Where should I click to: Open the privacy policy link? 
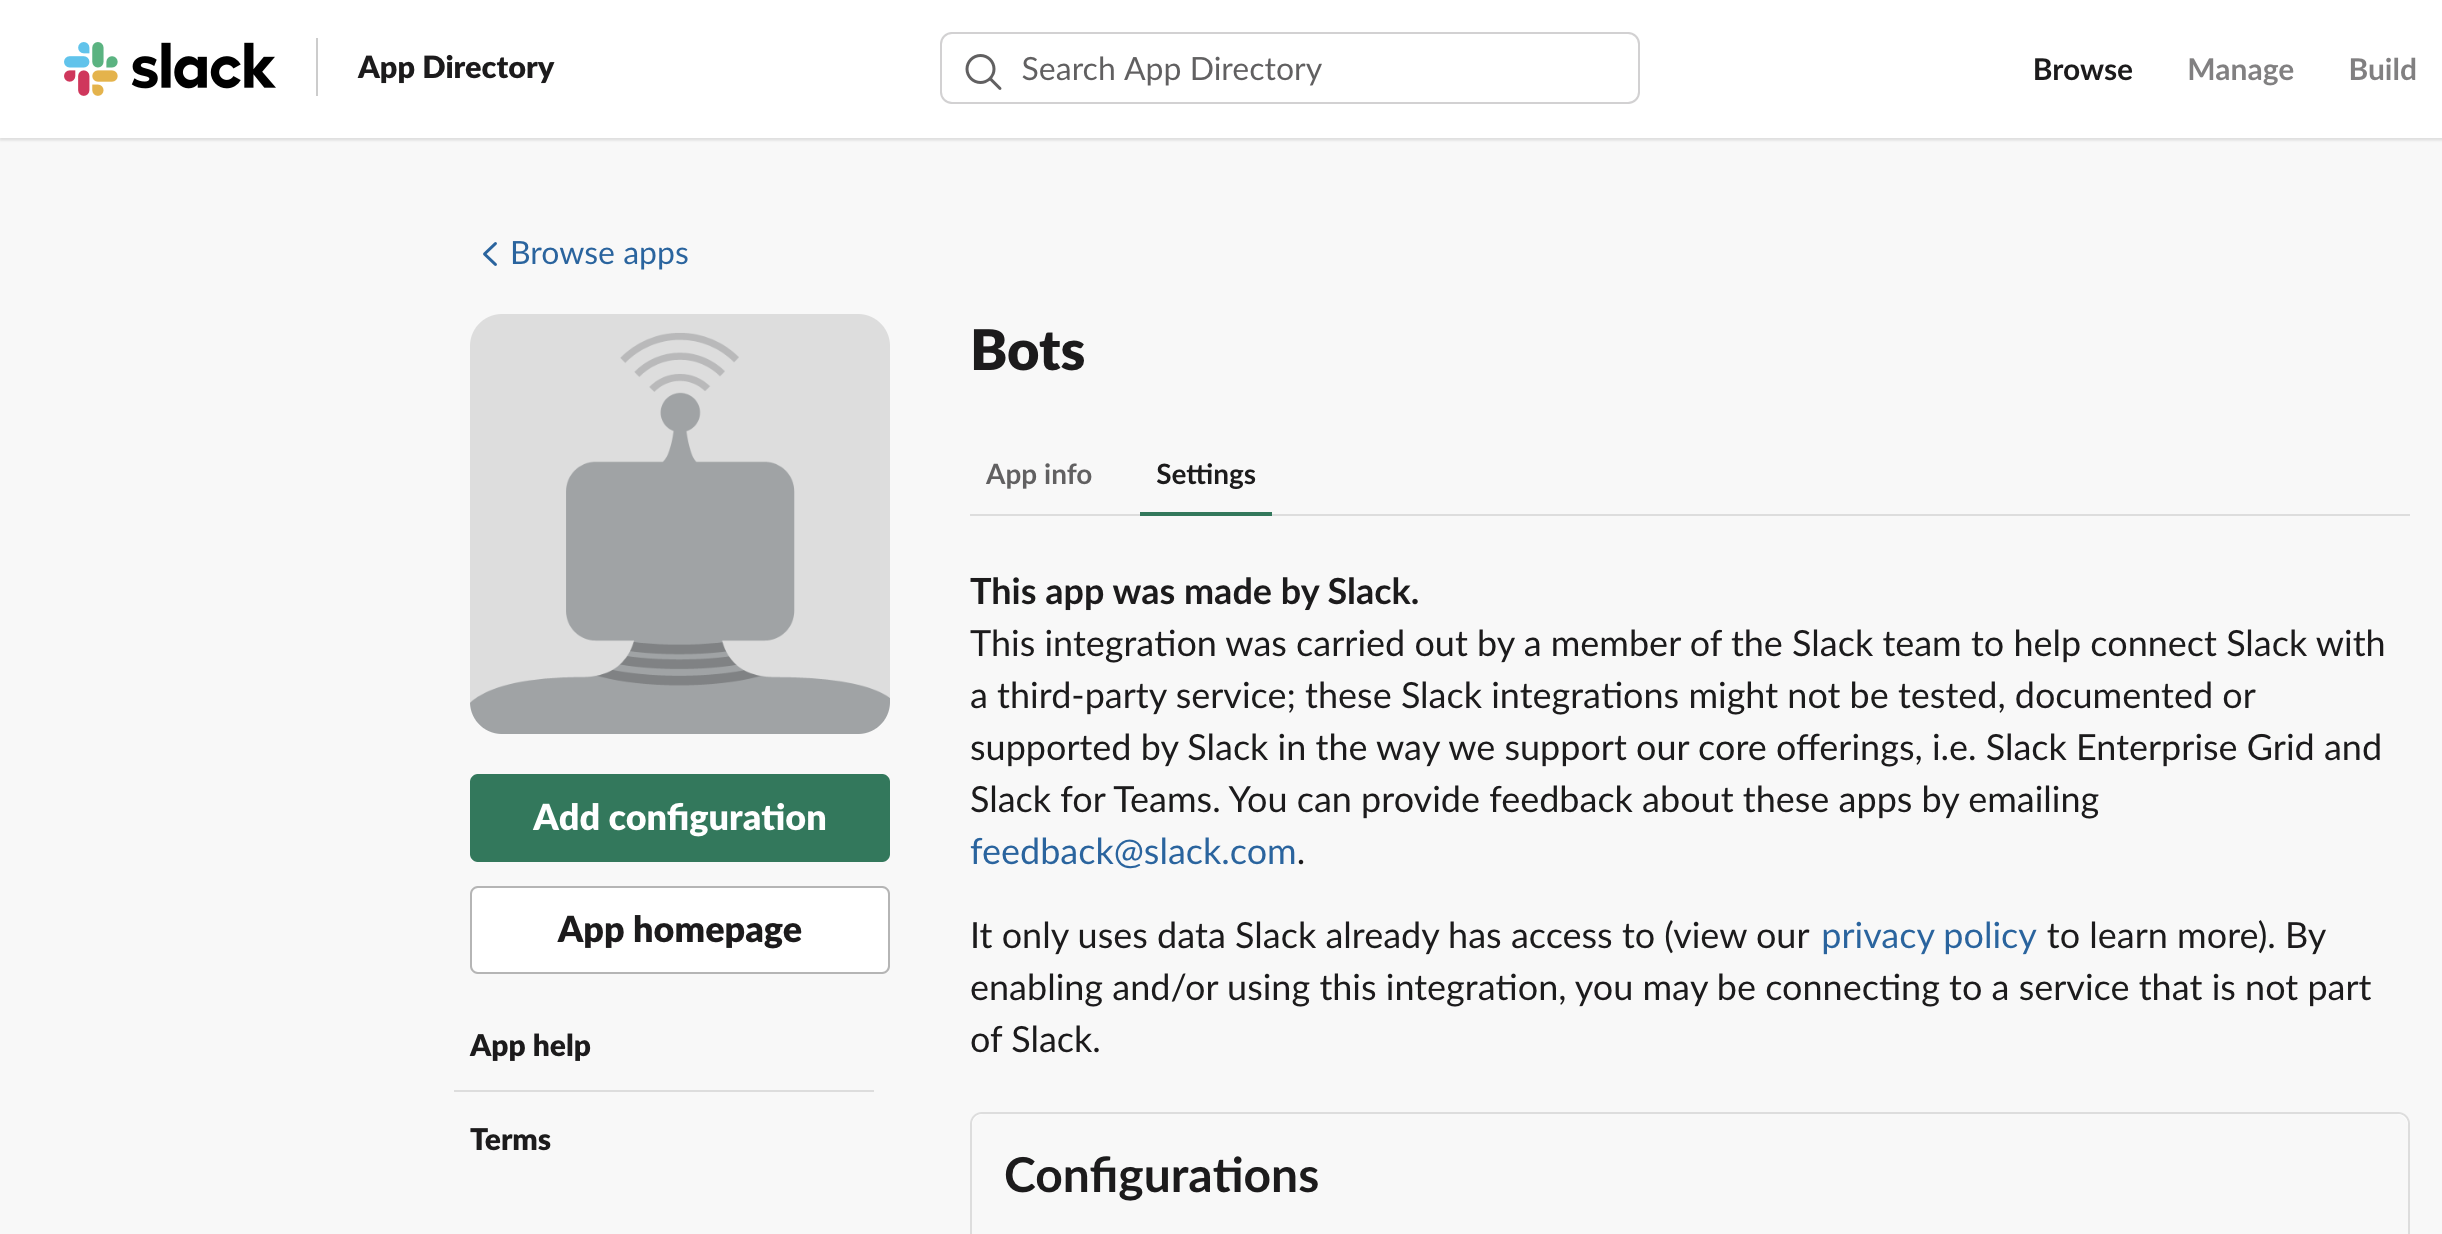[x=1928, y=936]
